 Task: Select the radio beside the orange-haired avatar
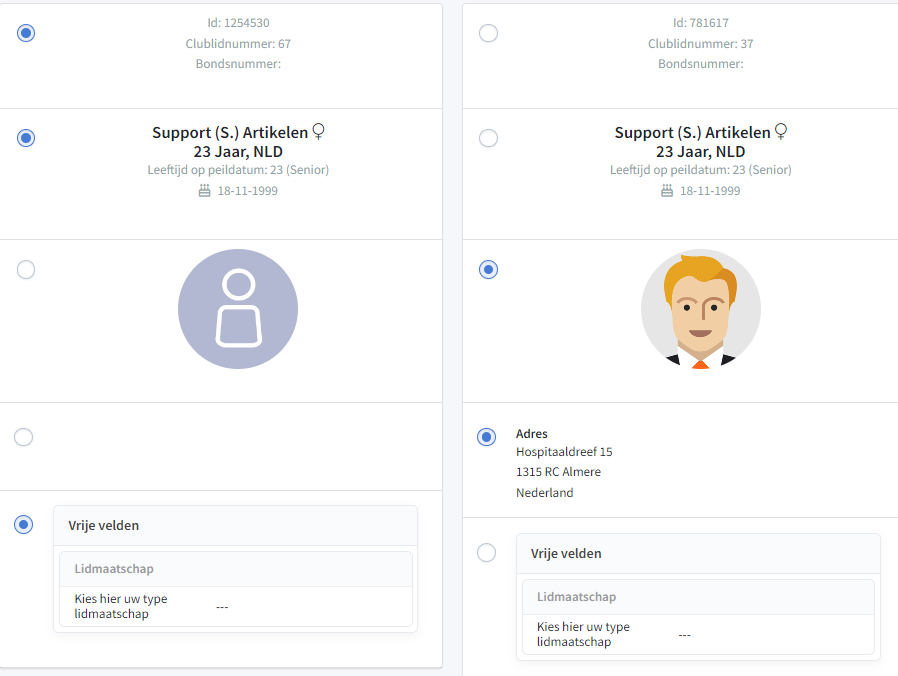[488, 269]
